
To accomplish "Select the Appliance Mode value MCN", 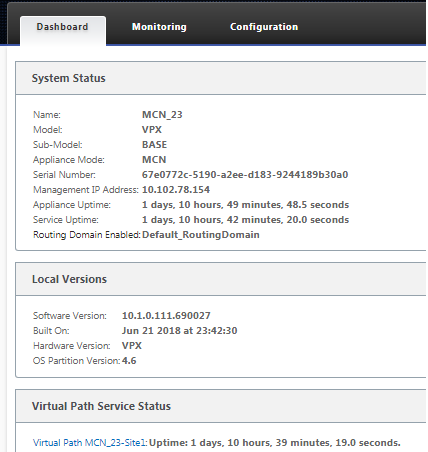I will 154,160.
